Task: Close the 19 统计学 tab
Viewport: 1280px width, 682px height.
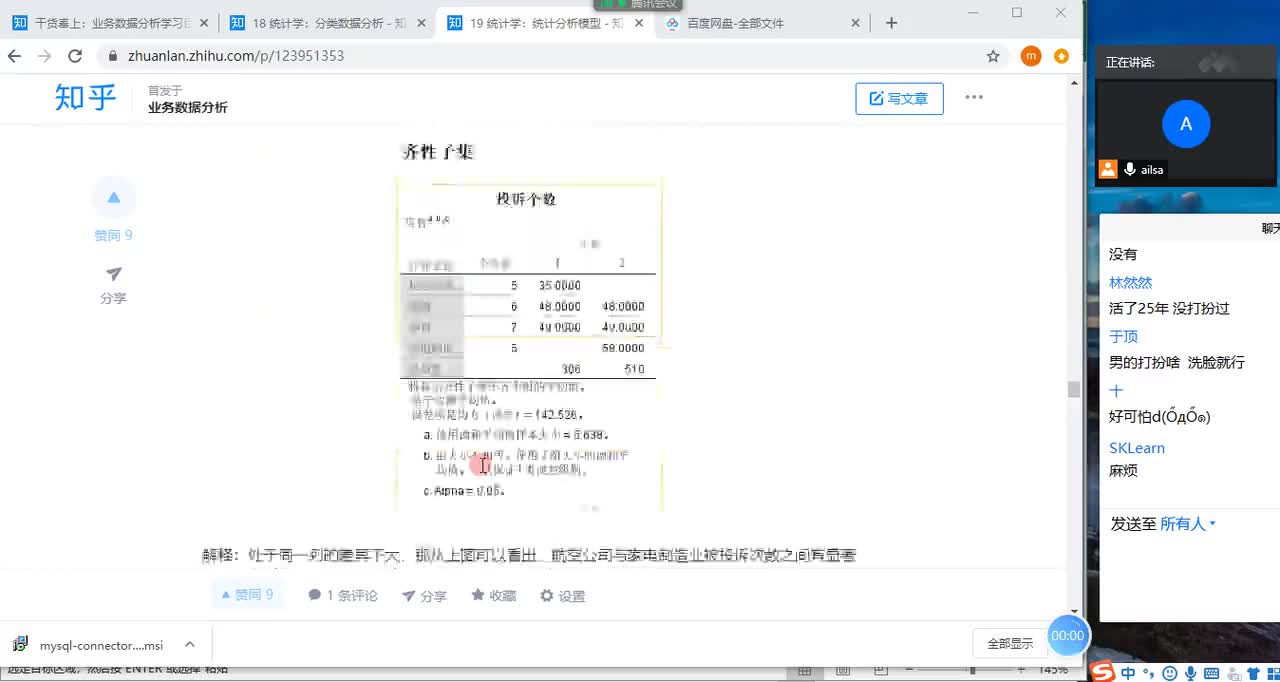Action: pyautogui.click(x=641, y=23)
